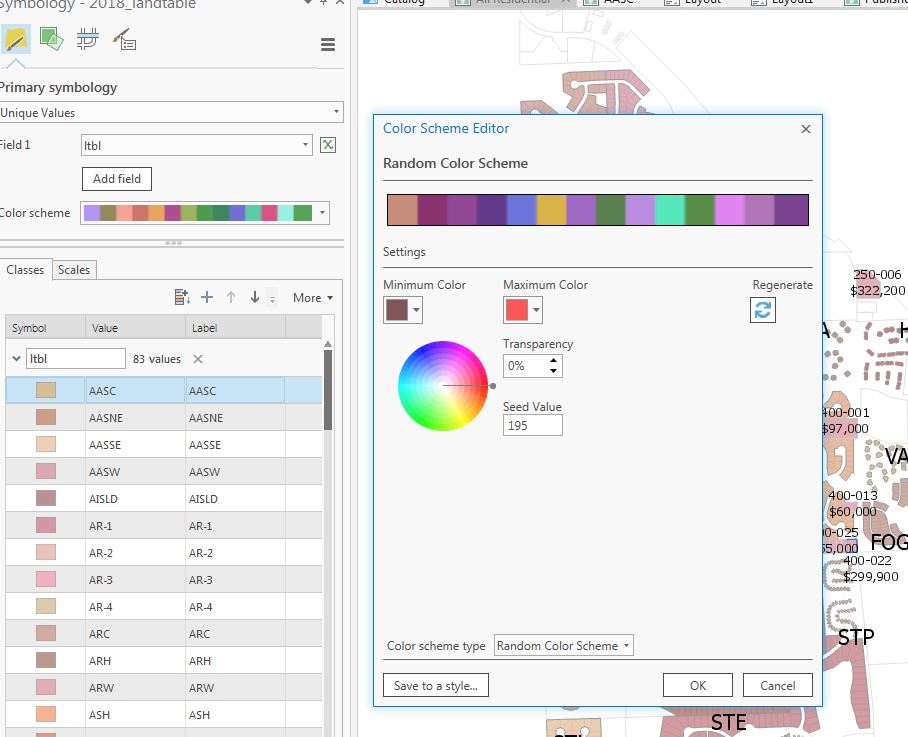Screen dimensions: 908x737
Task: Add a new value with the plus icon
Action: [207, 297]
